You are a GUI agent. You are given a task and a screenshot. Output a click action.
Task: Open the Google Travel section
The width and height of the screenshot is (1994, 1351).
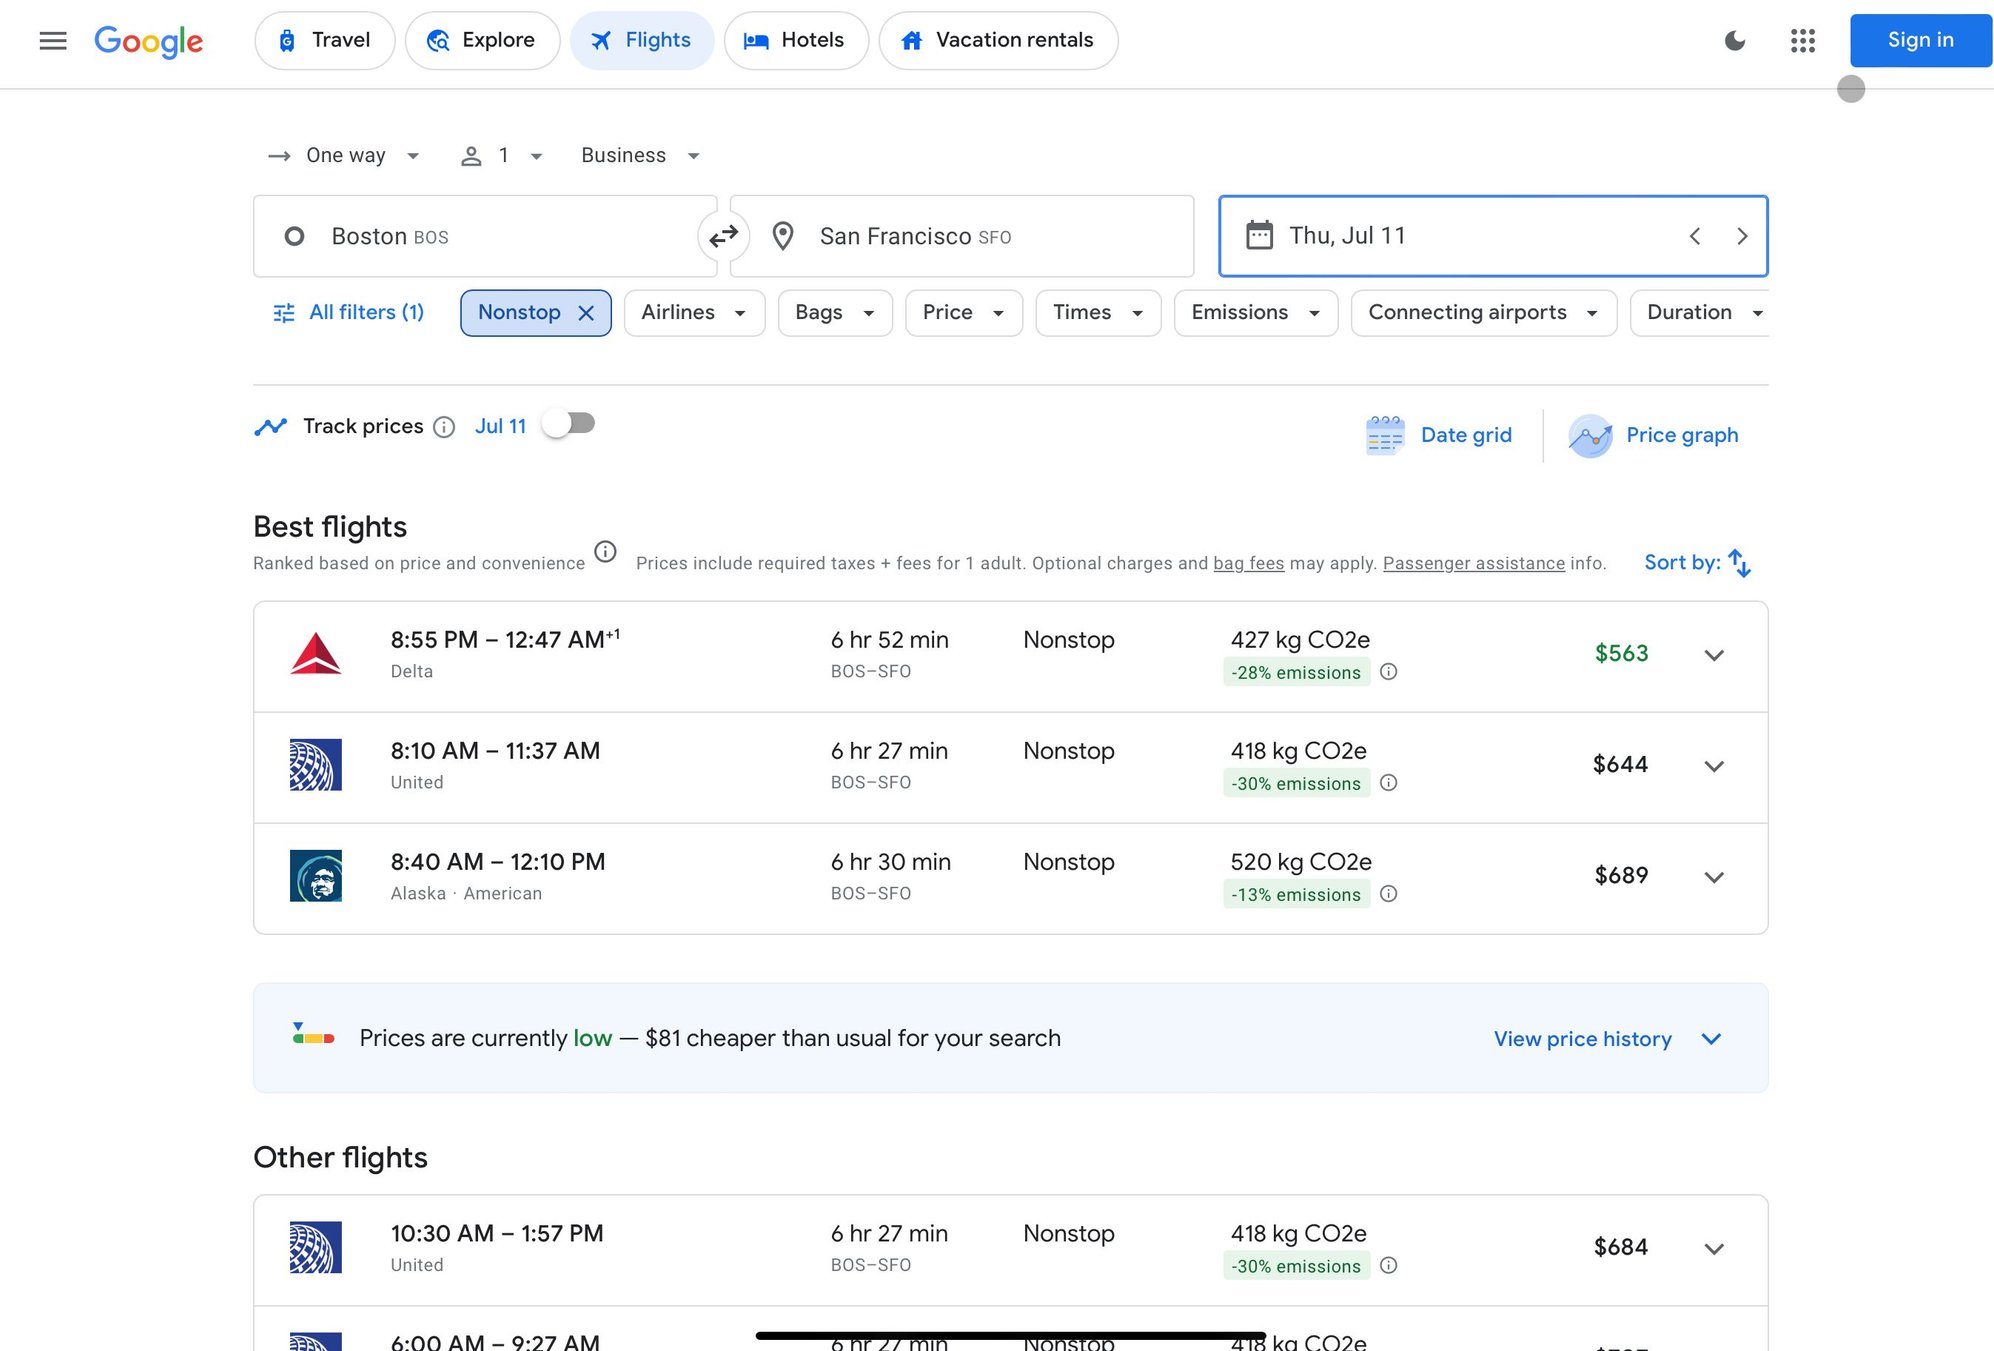pos(324,40)
